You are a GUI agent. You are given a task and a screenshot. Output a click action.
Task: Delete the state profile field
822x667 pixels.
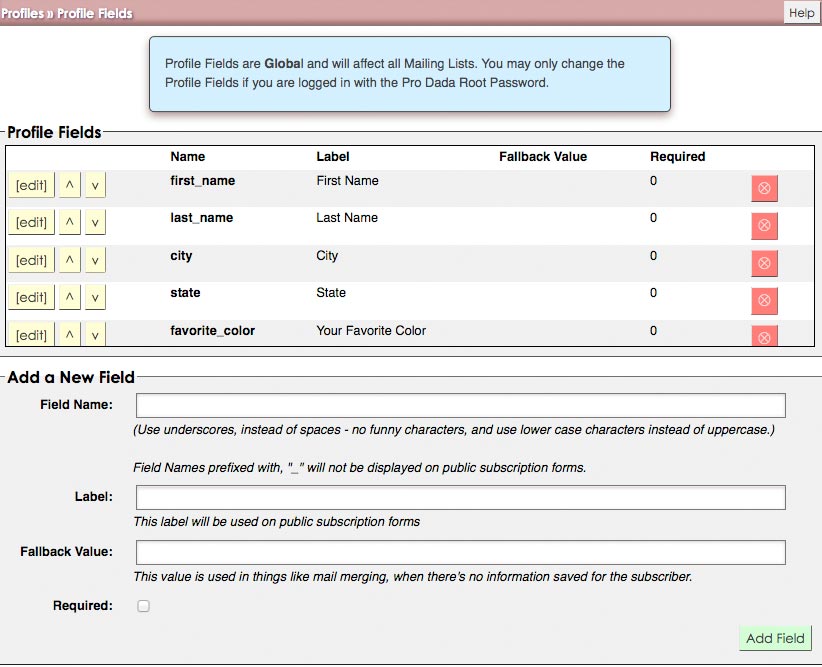coord(764,301)
